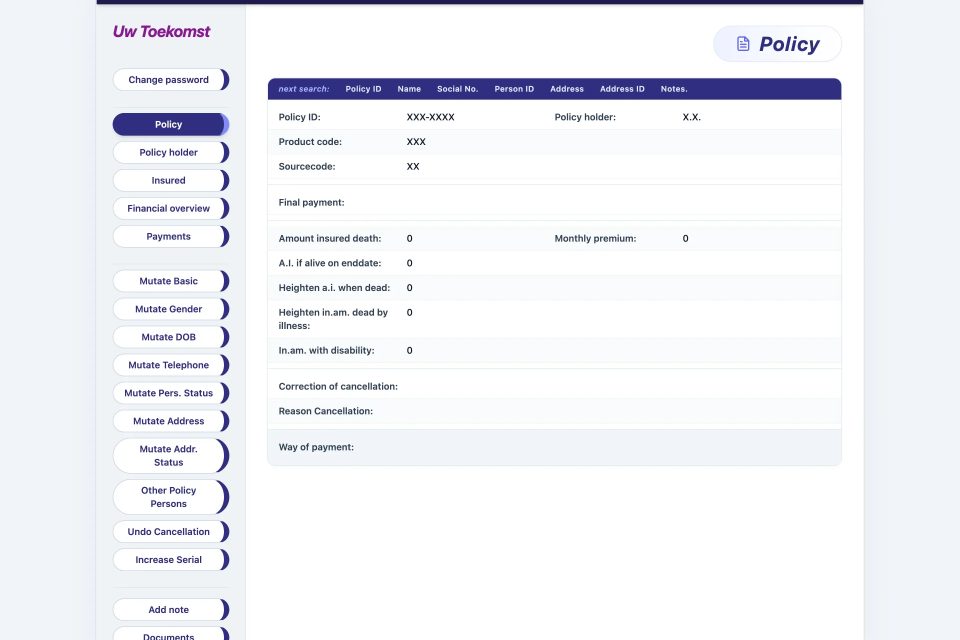Screen dimensions: 960x640
Task: Open the Uw Toekomst logo link
Action: pos(161,31)
